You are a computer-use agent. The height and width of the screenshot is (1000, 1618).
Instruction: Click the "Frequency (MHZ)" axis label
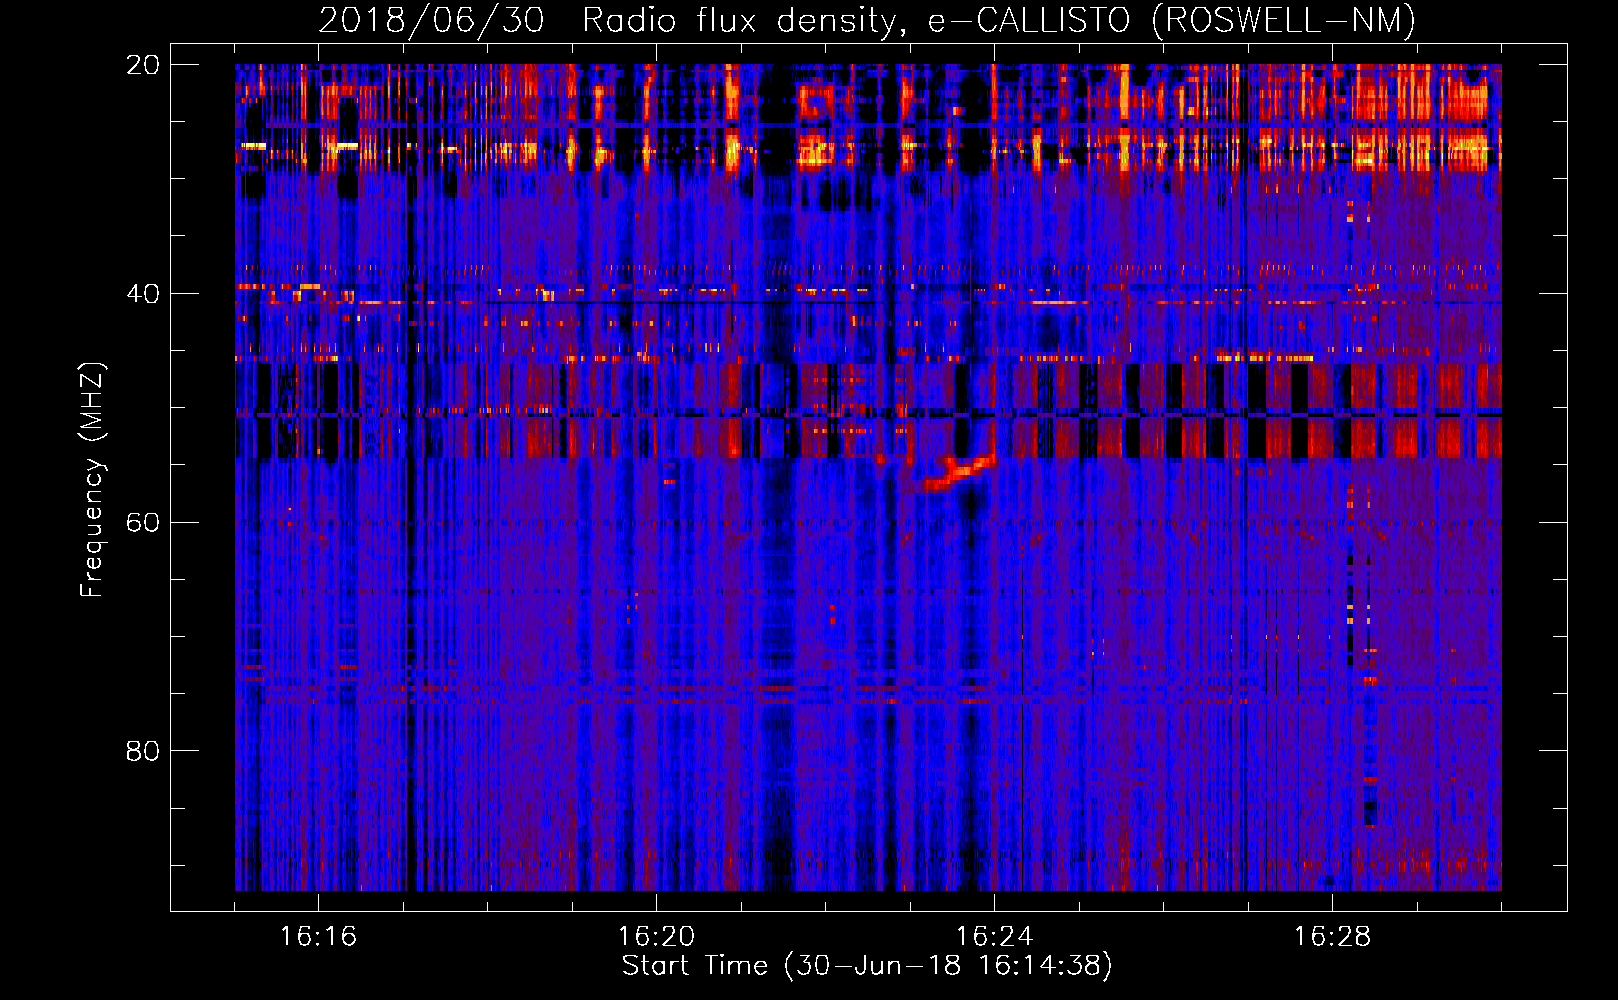tap(92, 479)
